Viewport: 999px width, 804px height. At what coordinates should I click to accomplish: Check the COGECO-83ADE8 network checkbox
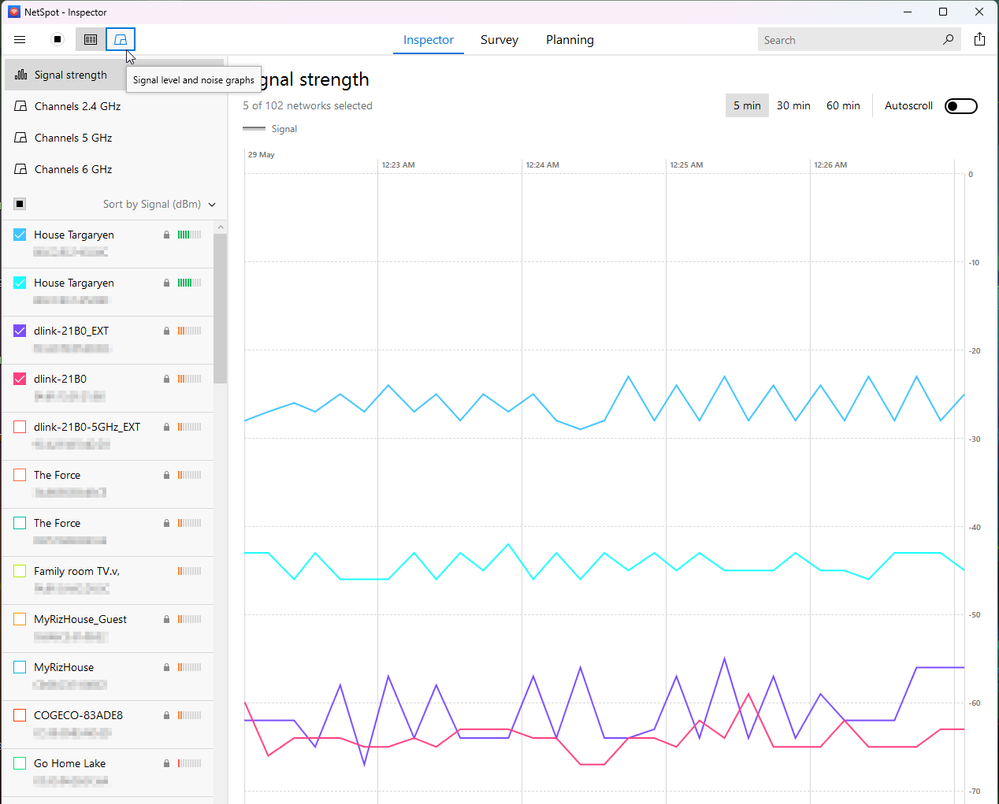pyautogui.click(x=20, y=715)
